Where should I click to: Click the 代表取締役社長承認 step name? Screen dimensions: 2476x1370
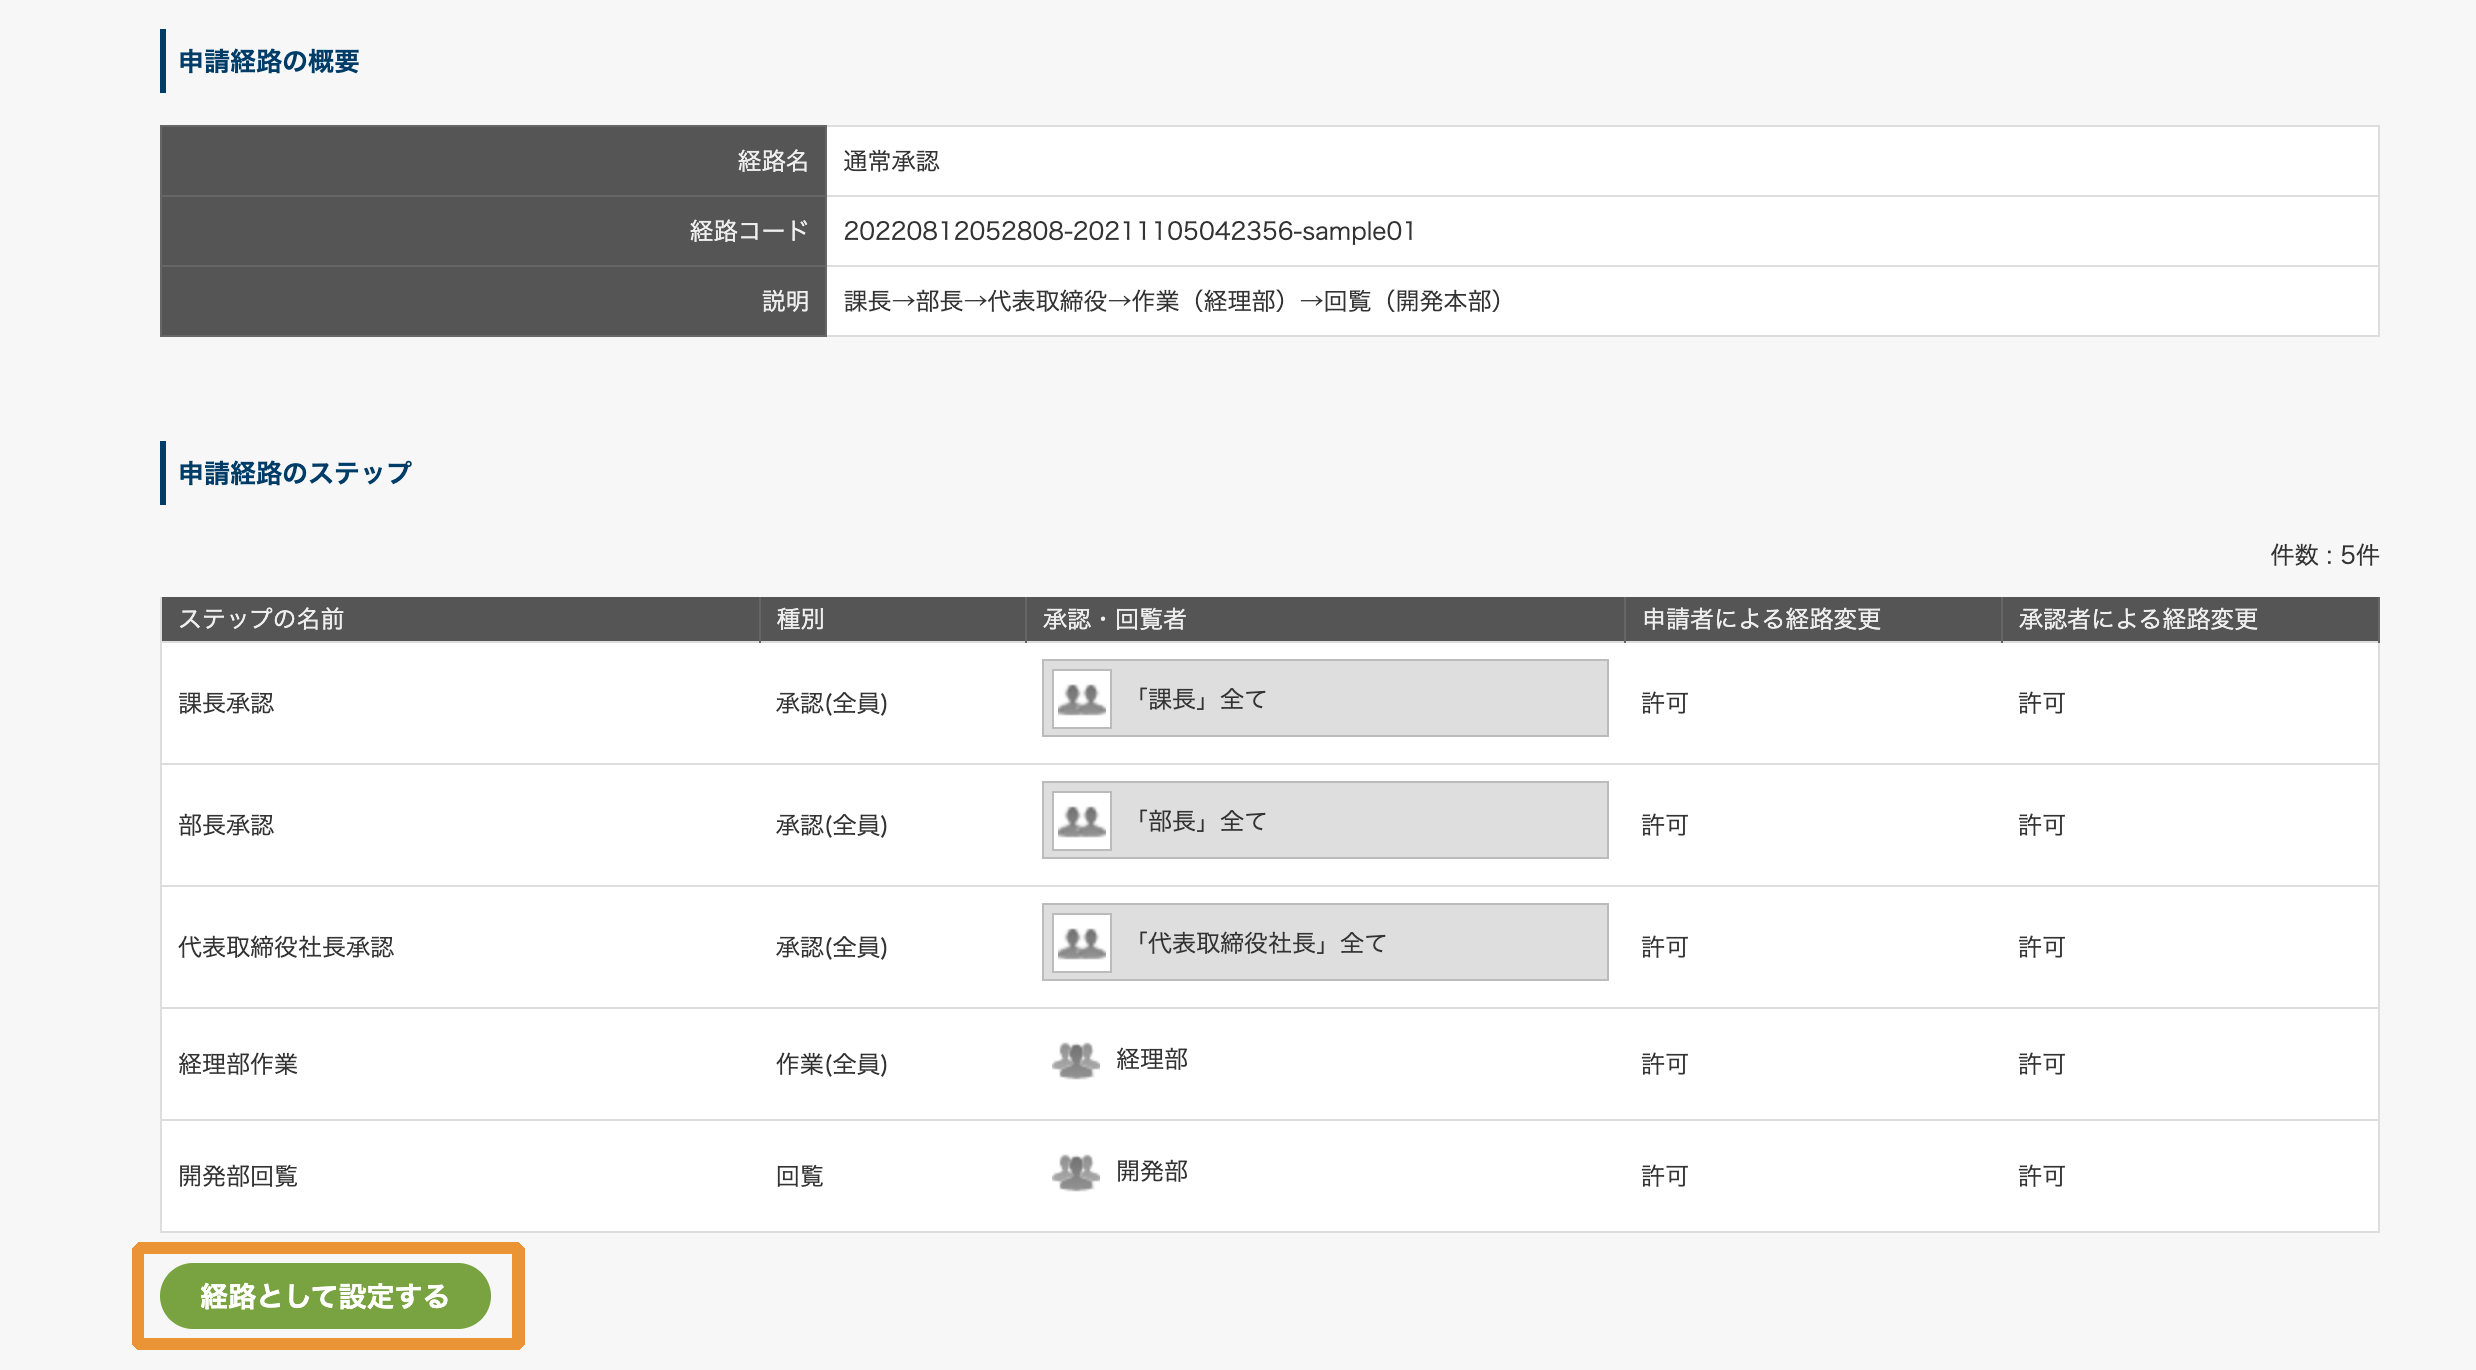pyautogui.click(x=286, y=947)
